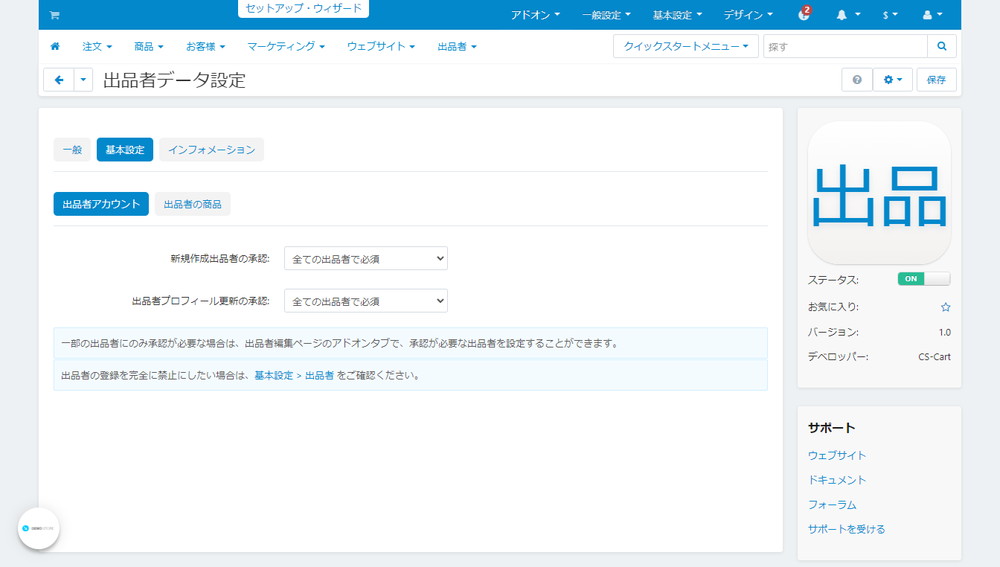1000x567 pixels.
Task: Open the 注文 menu
Action: click(x=97, y=46)
